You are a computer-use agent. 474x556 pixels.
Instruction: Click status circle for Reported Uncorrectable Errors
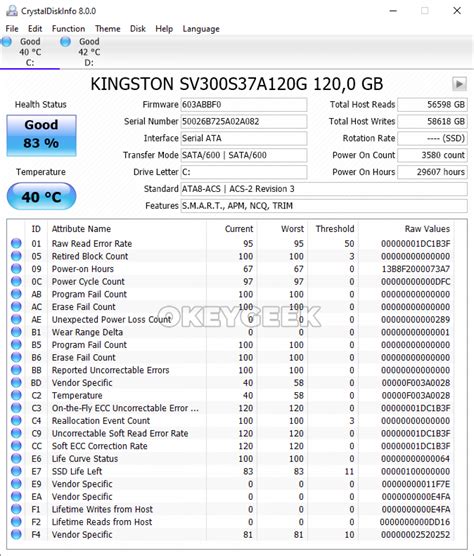tap(16, 370)
